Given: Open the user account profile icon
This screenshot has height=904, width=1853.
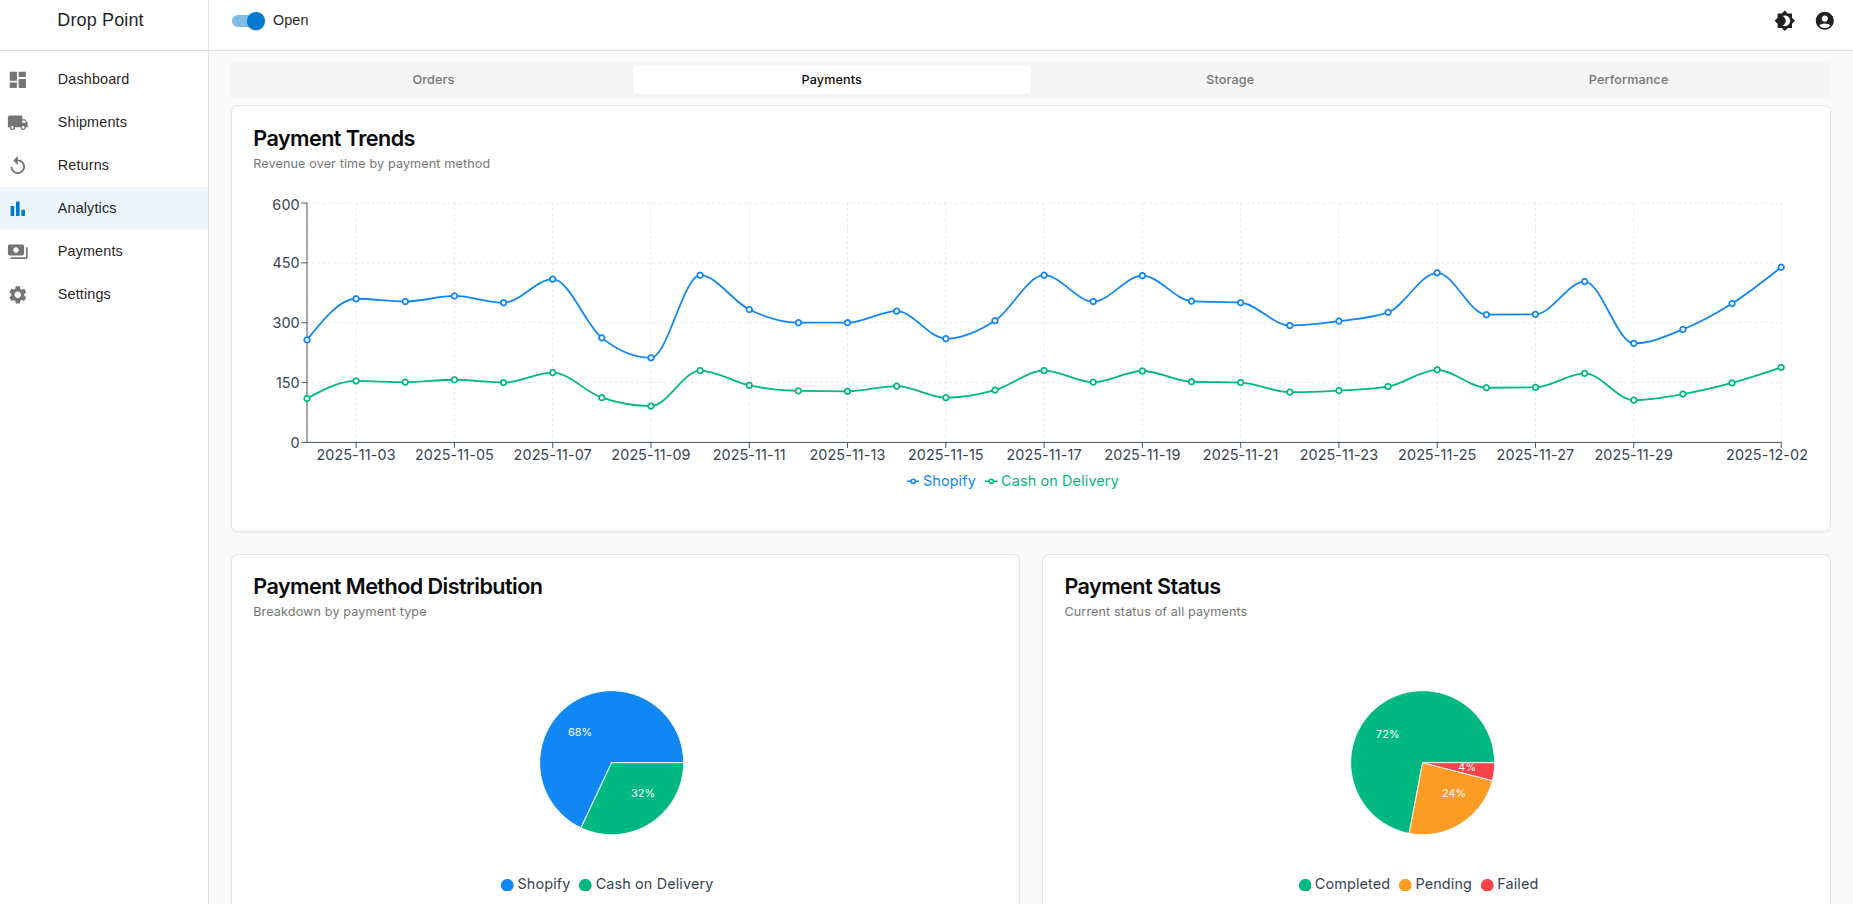Looking at the screenshot, I should 1824,21.
